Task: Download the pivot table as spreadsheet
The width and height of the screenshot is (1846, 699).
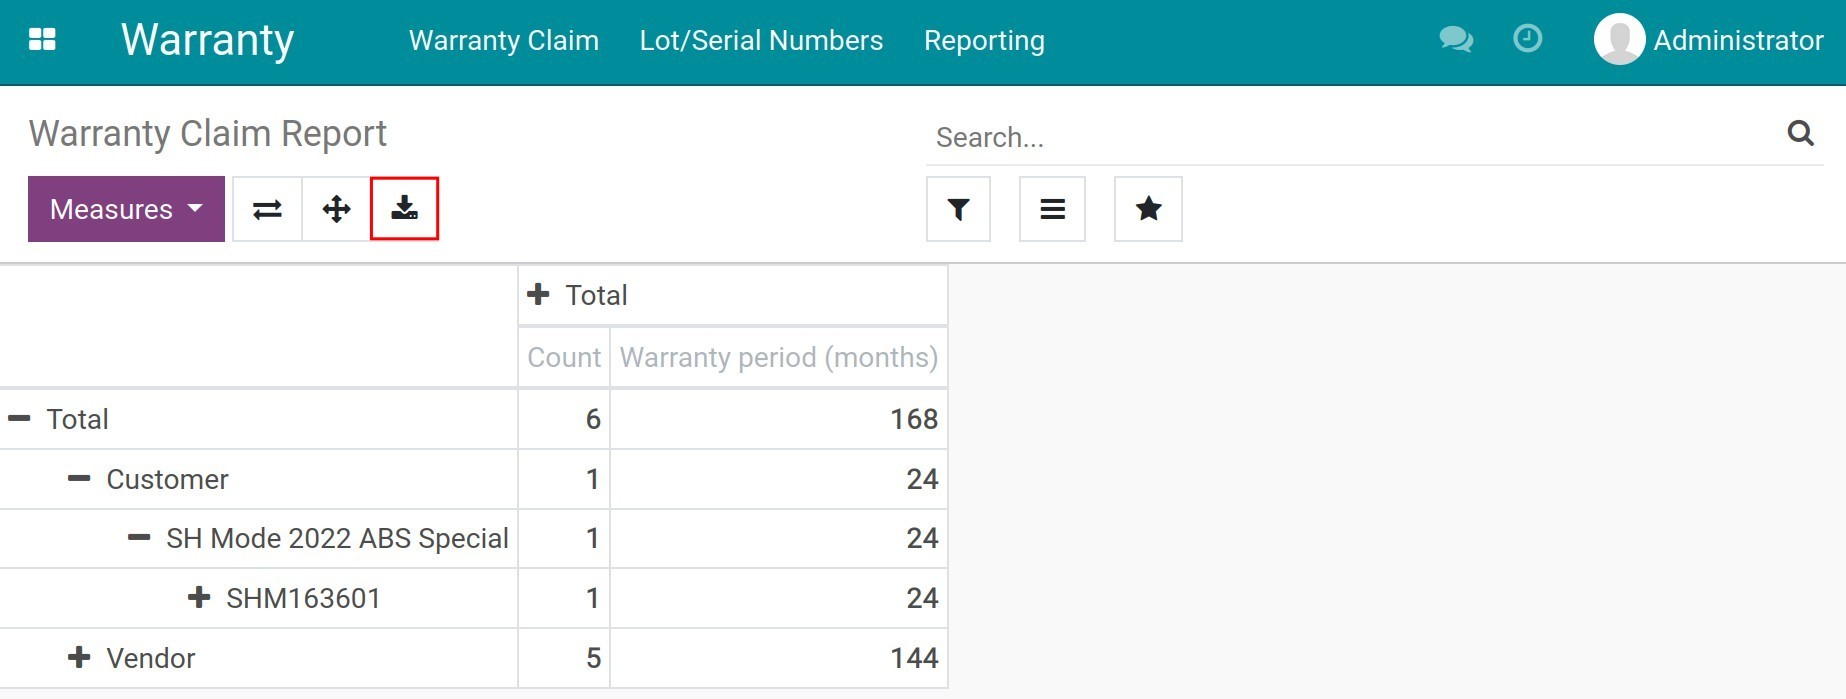Action: (404, 209)
